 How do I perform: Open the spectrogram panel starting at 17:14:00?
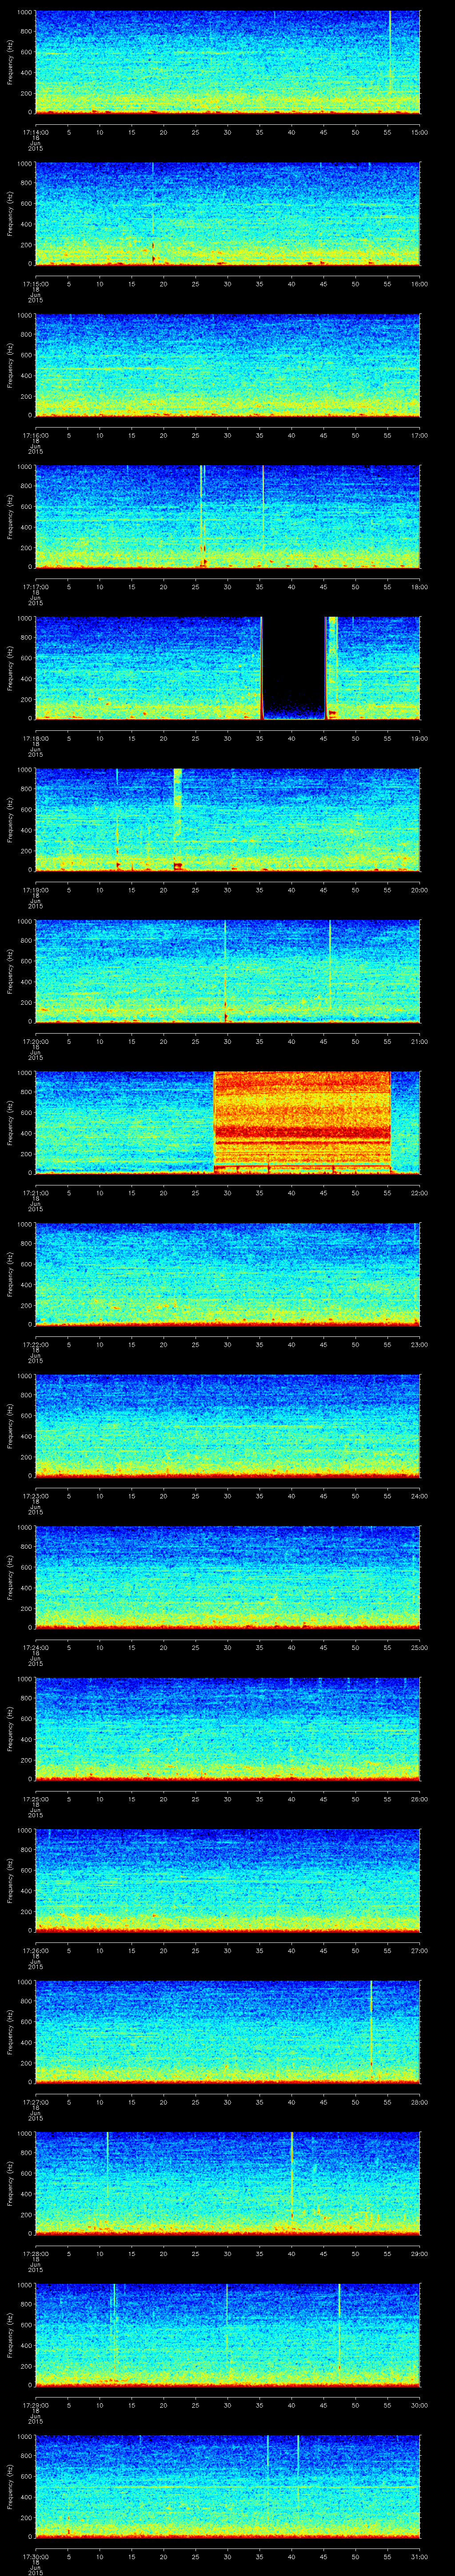point(228,62)
